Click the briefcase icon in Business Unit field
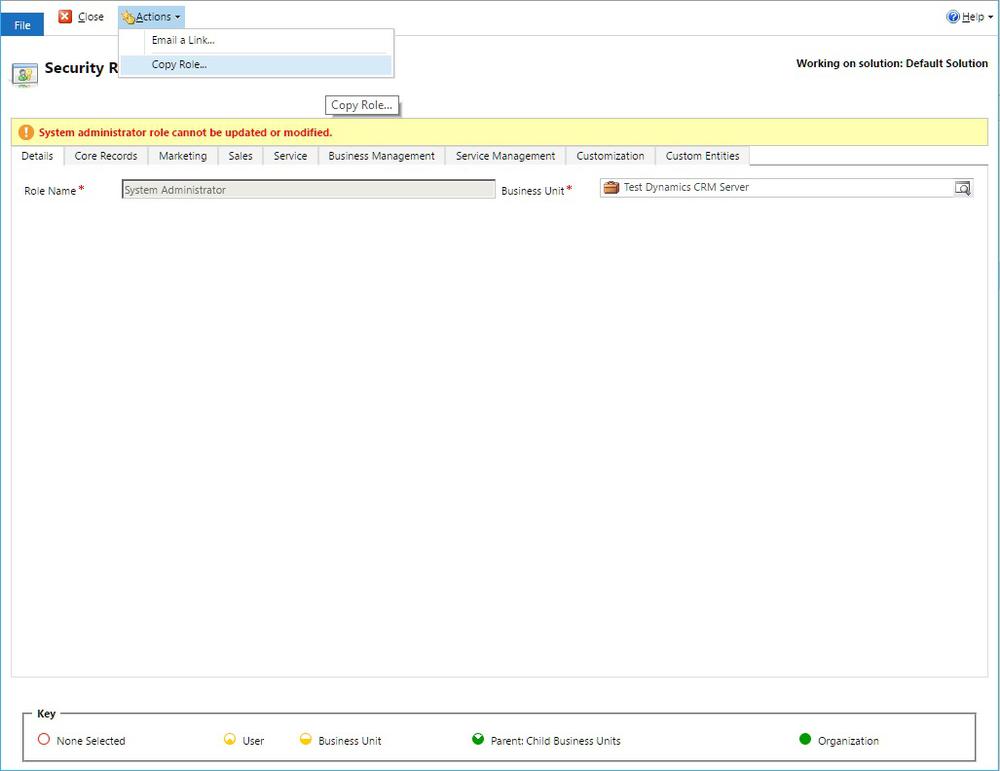This screenshot has width=1000, height=771. (608, 187)
